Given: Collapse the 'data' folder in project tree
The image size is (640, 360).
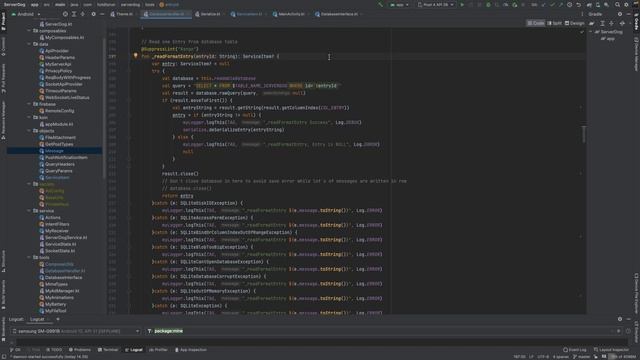Looking at the screenshot, I should click(x=29, y=44).
